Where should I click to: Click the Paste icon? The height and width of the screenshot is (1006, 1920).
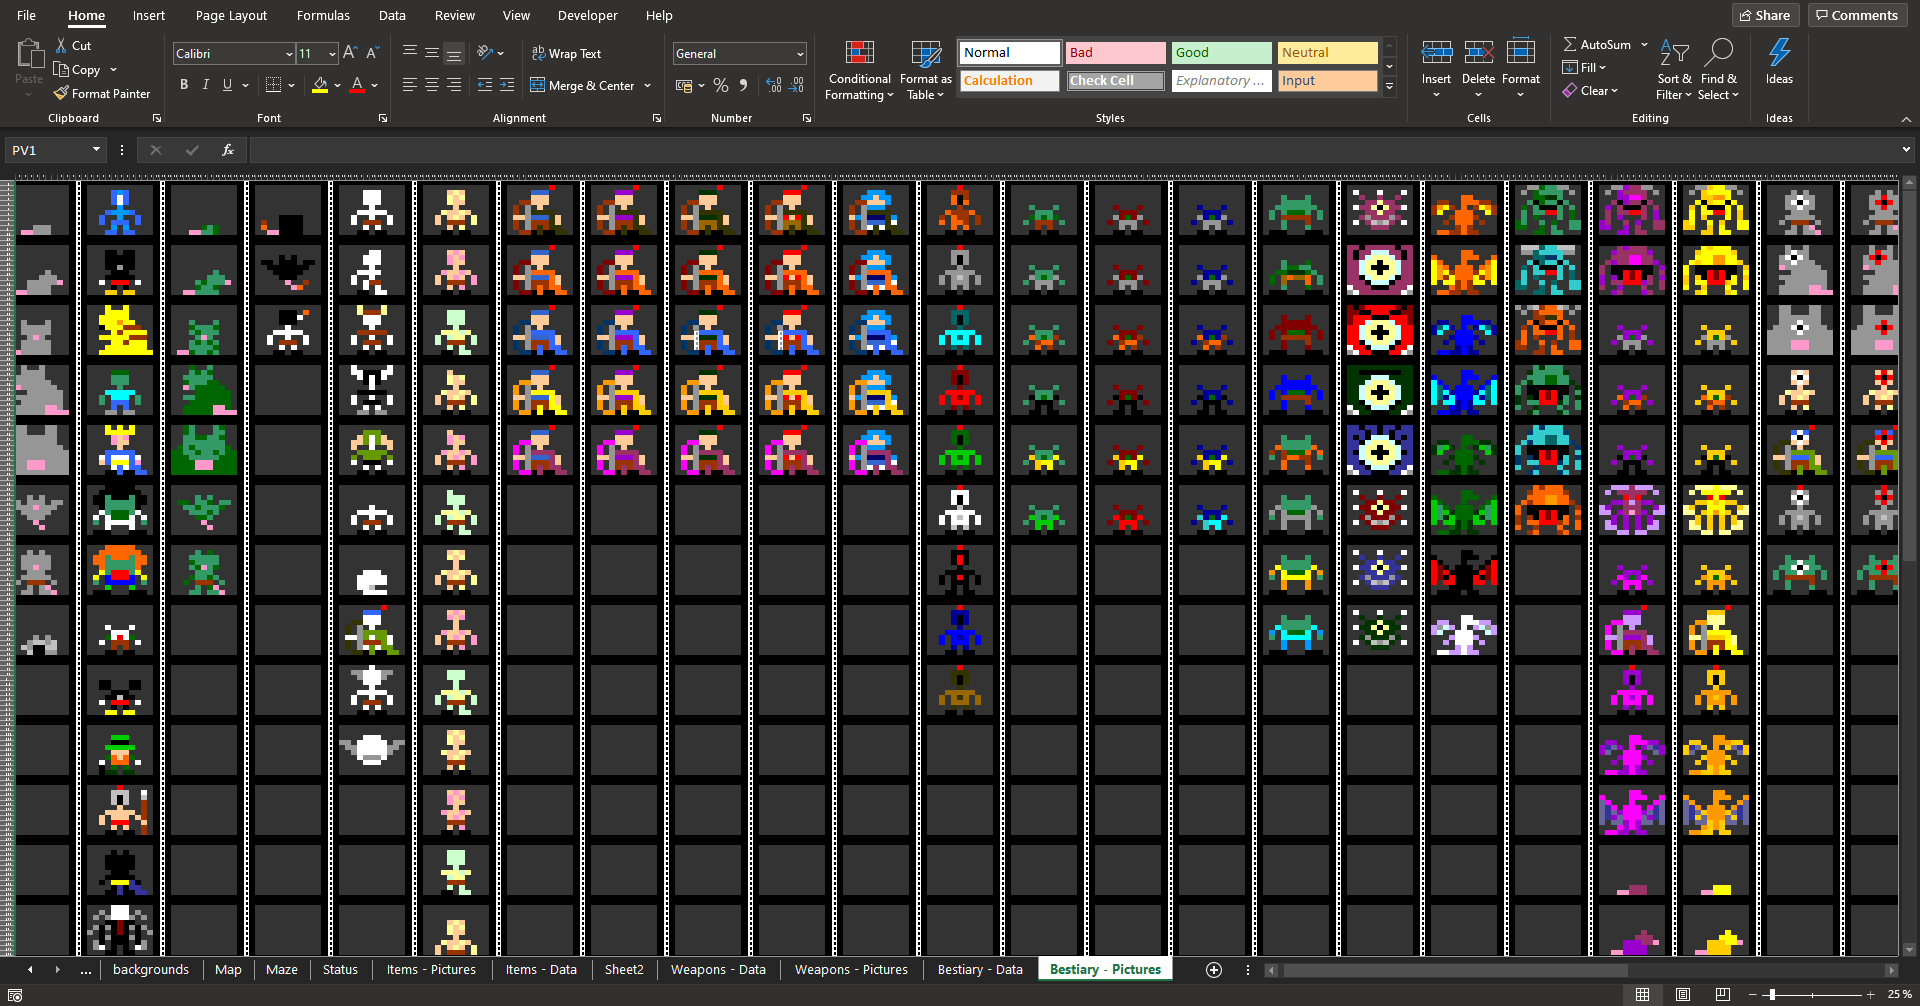click(x=29, y=55)
